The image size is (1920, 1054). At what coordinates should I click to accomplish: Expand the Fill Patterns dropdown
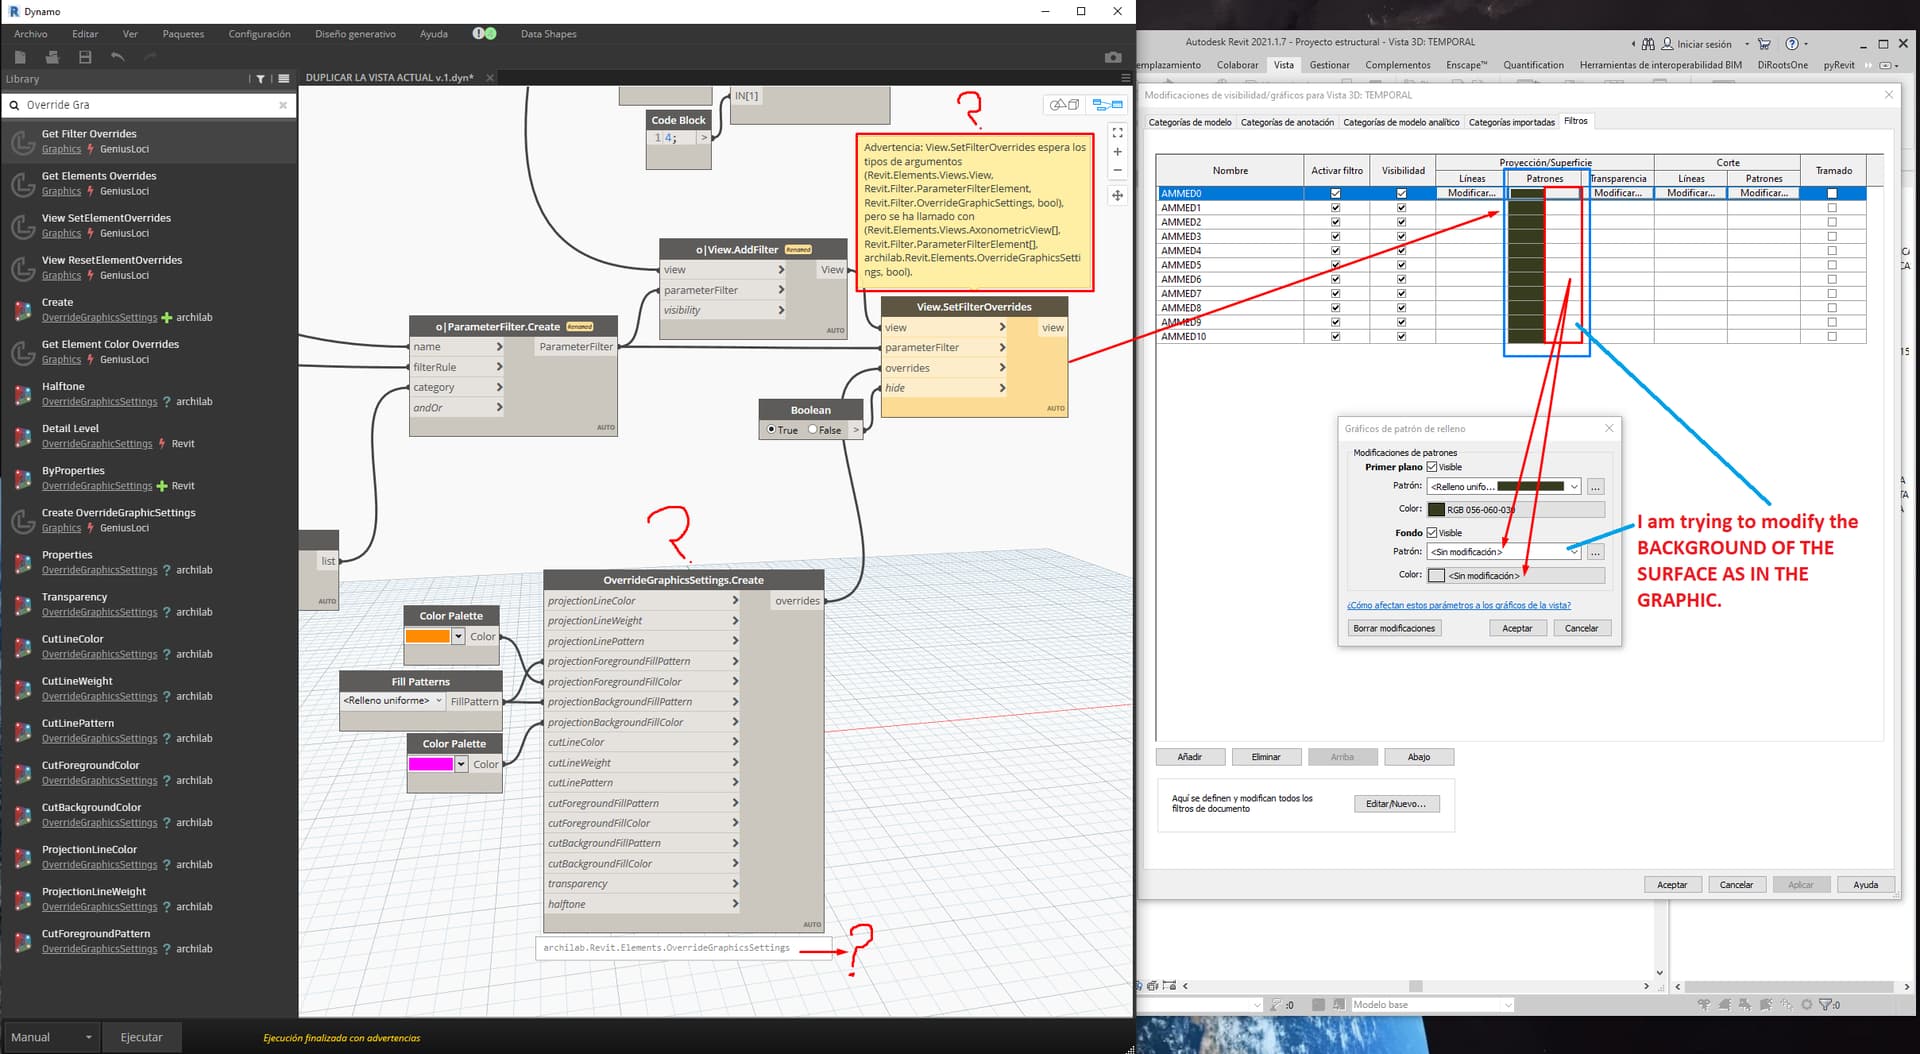point(438,701)
